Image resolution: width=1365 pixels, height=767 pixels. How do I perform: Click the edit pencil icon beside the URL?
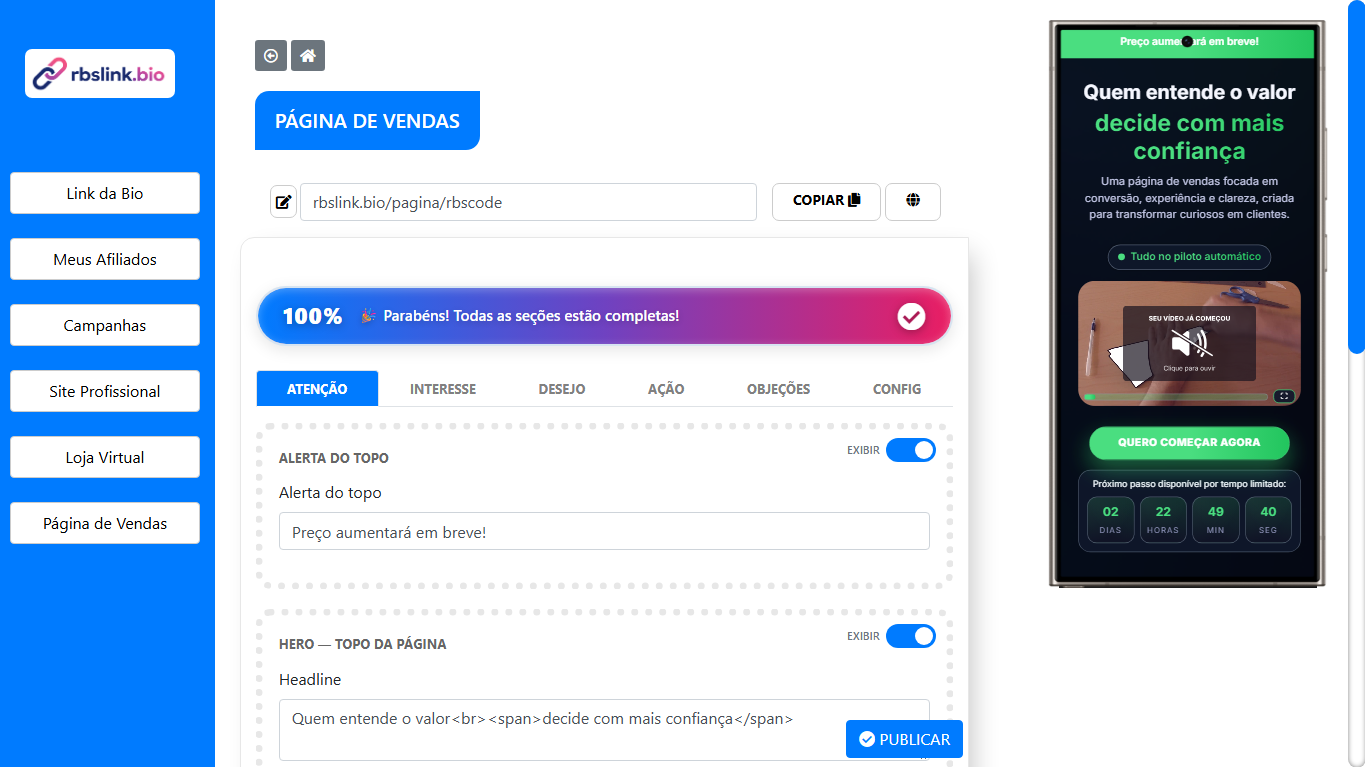pyautogui.click(x=283, y=201)
